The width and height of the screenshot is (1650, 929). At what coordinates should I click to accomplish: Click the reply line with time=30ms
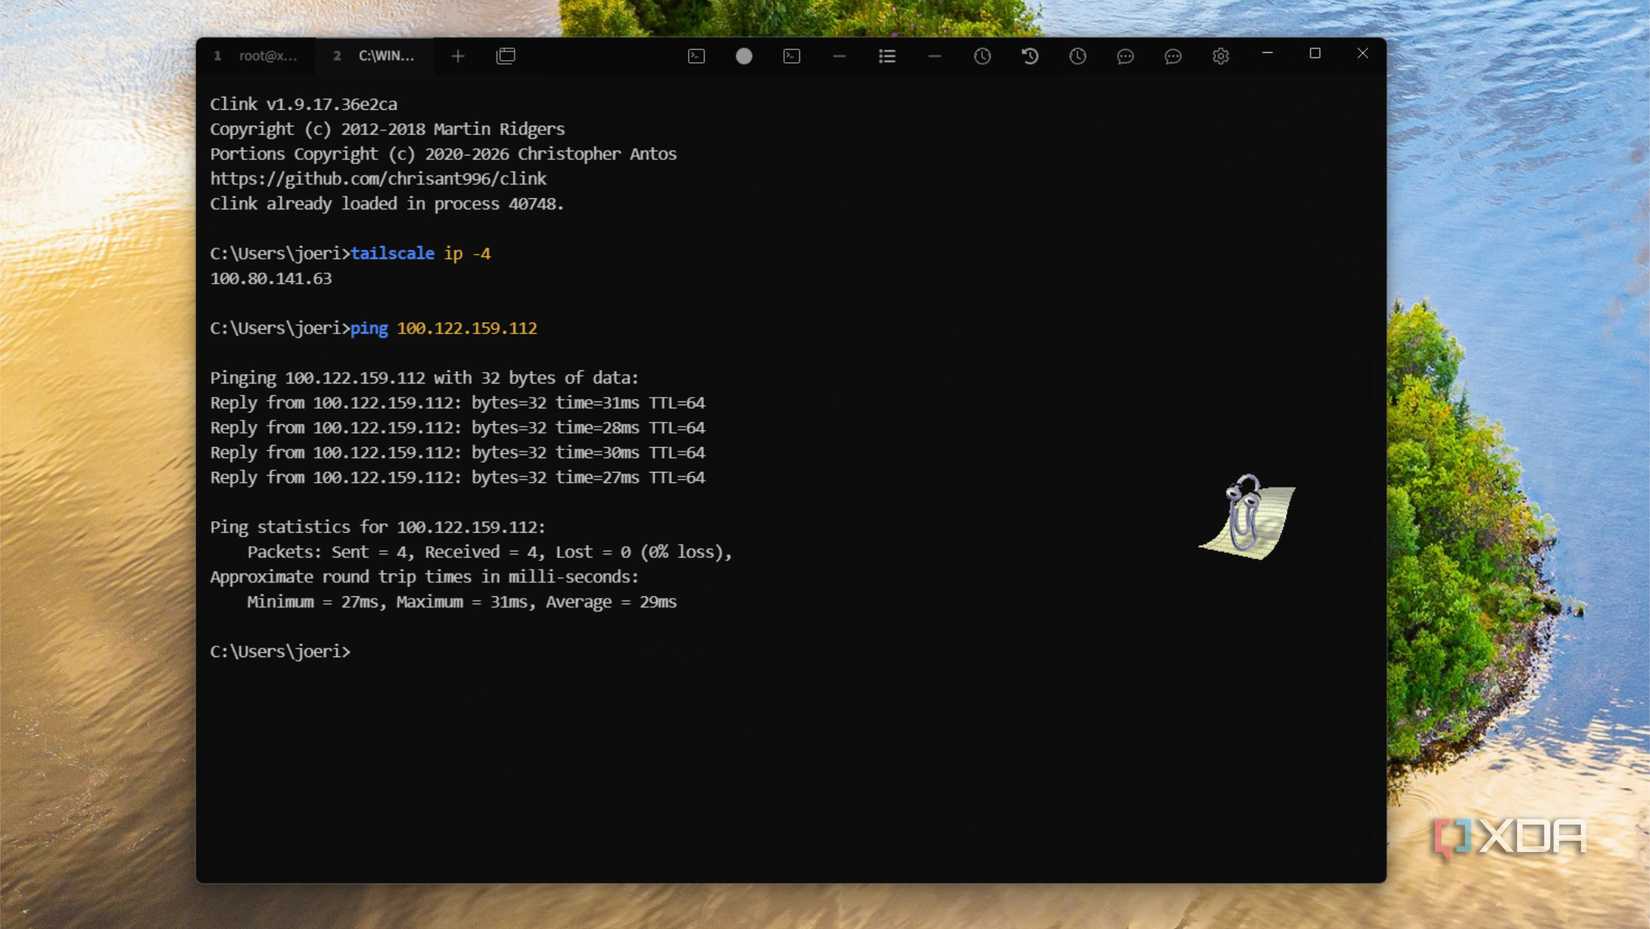(457, 452)
